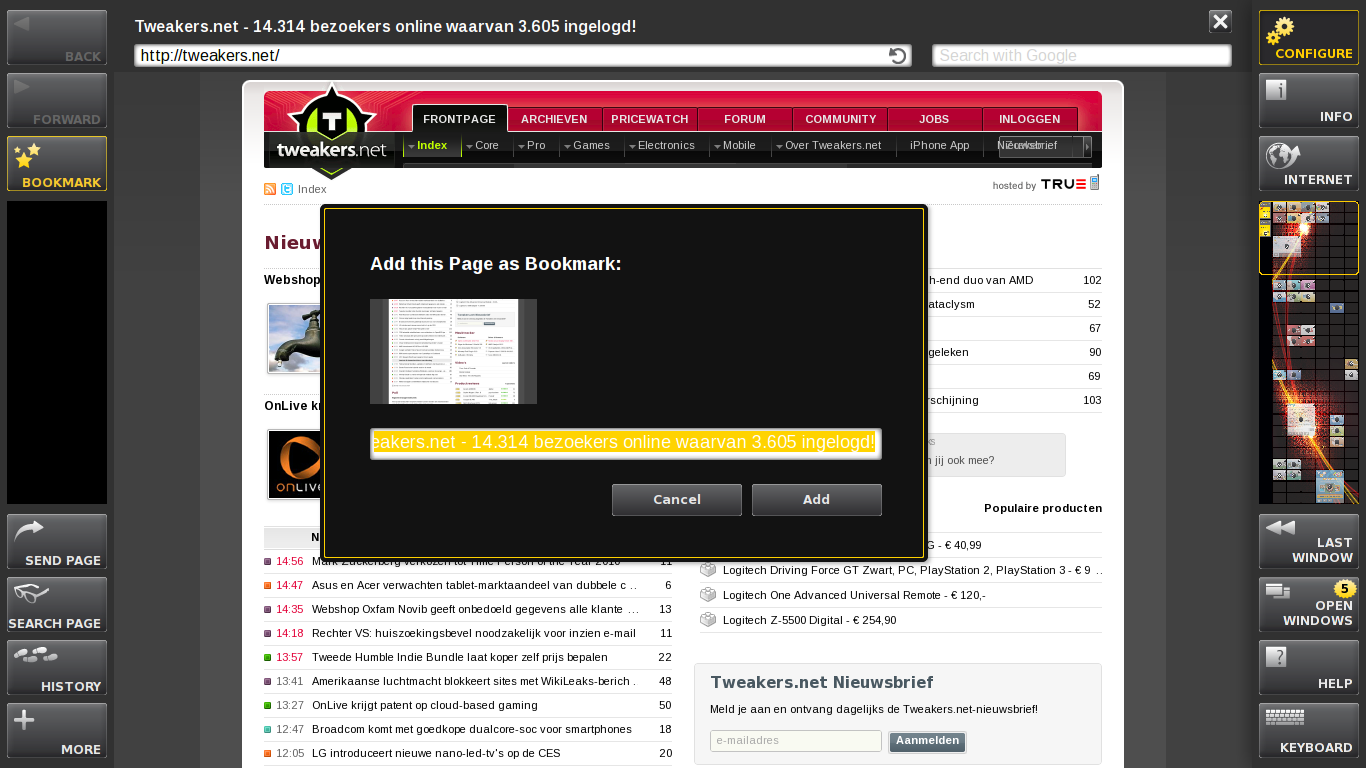Click the orange RSS feed icon
This screenshot has height=768, width=1366.
click(270, 189)
